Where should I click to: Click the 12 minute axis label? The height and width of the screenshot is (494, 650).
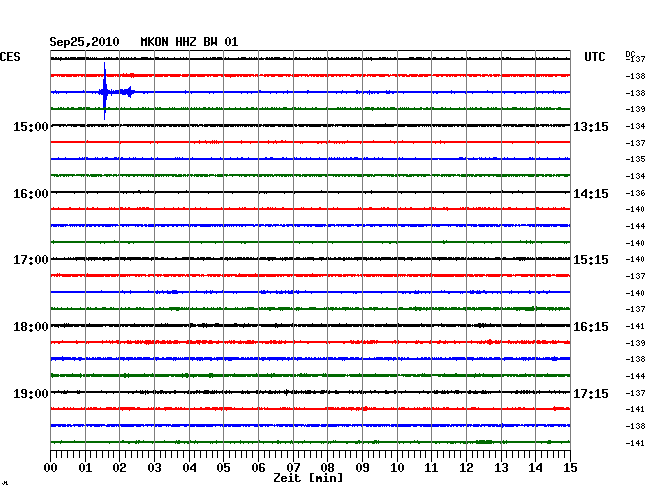pos(466,468)
